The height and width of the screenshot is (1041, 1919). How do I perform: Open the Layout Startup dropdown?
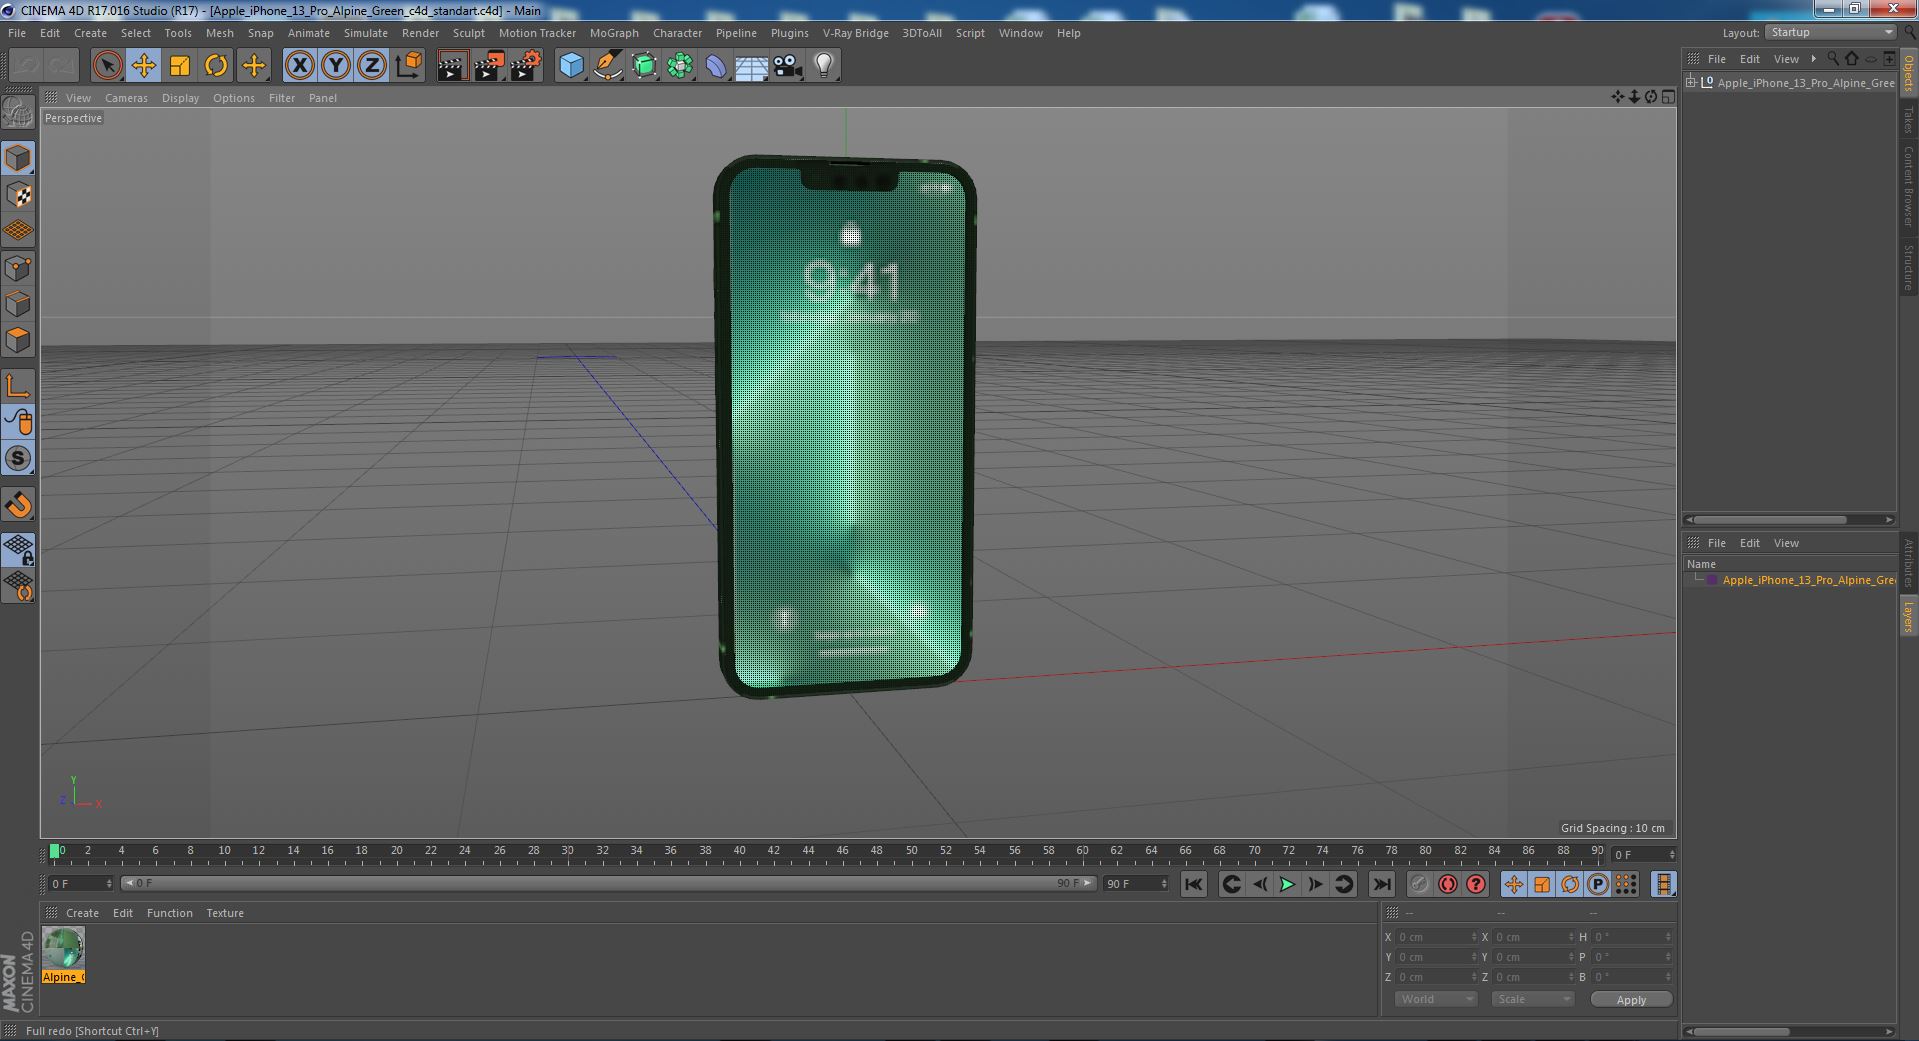[x=1830, y=33]
